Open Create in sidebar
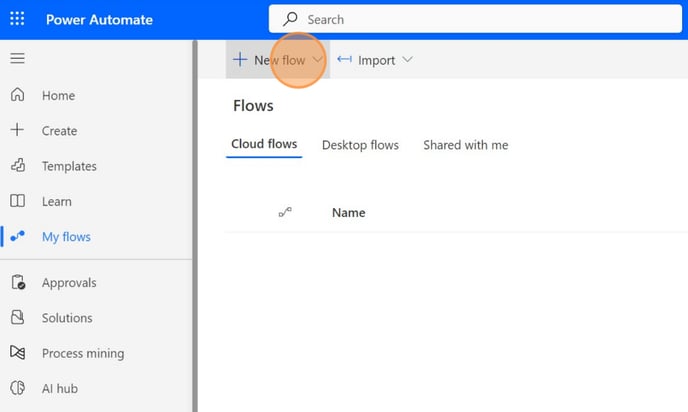 pos(59,131)
